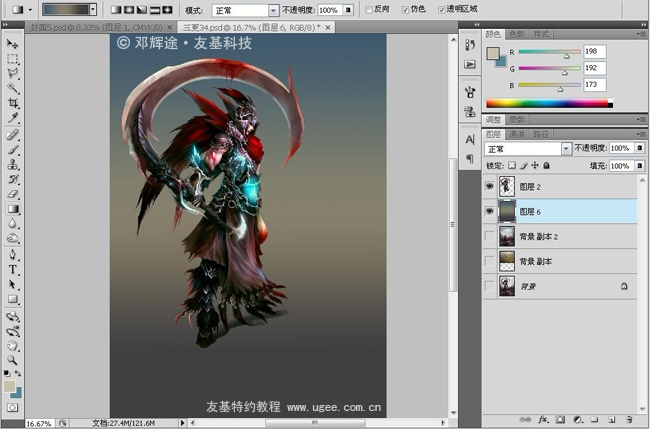Show layer 背景 副本 2
Screen dimensions: 650x429
coord(490,236)
